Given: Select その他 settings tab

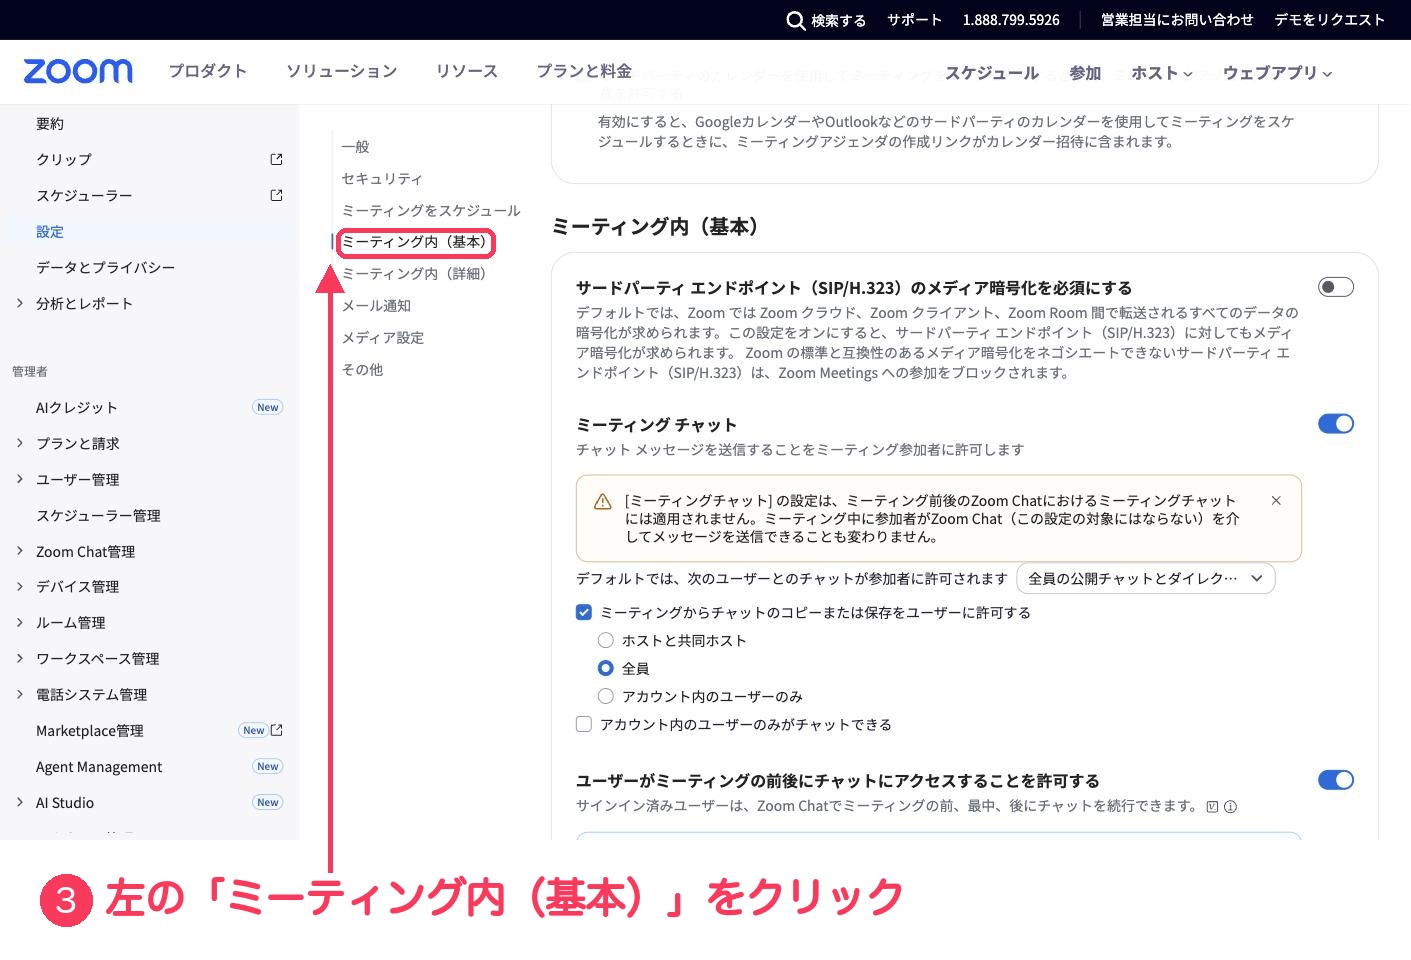Looking at the screenshot, I should tap(362, 369).
